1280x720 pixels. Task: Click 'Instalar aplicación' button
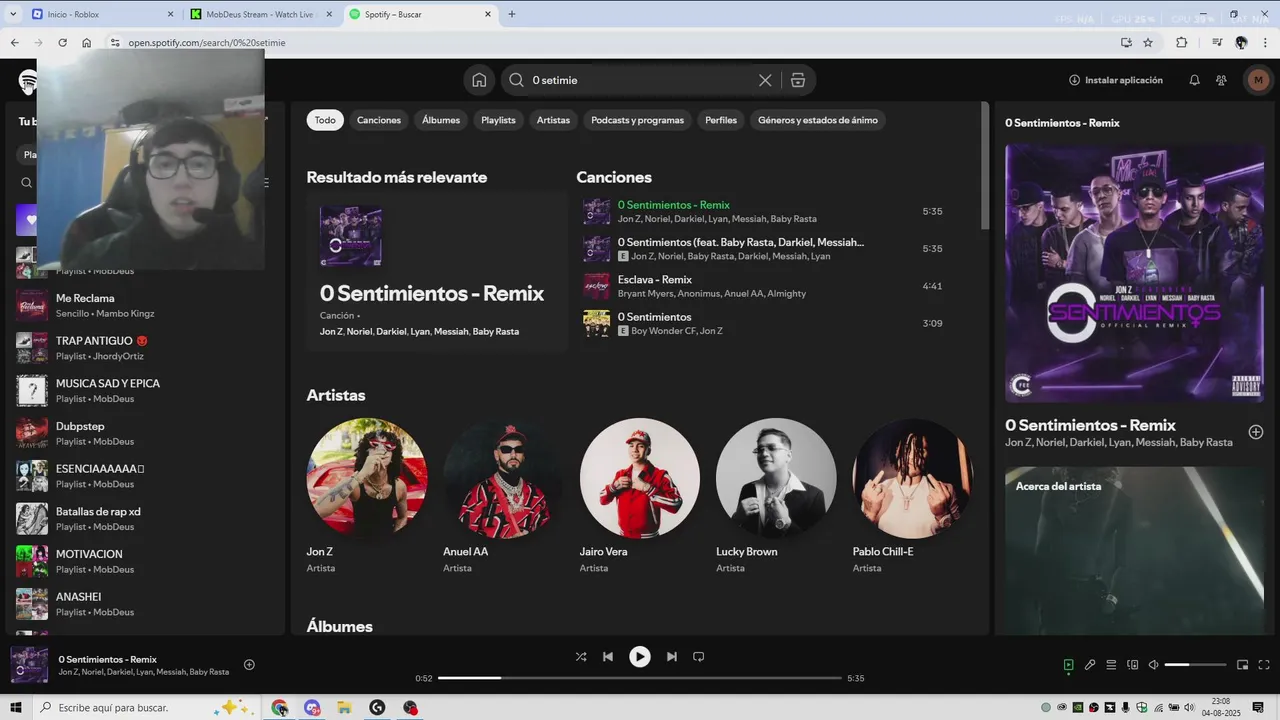[1116, 80]
